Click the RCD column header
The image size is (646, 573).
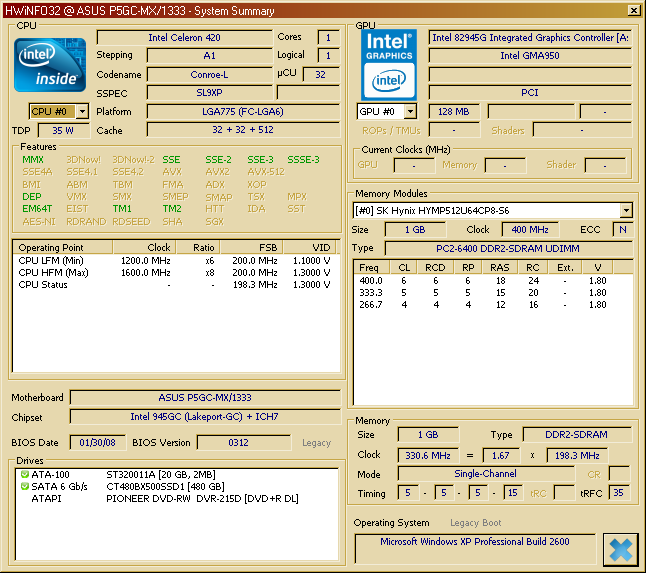click(x=435, y=267)
